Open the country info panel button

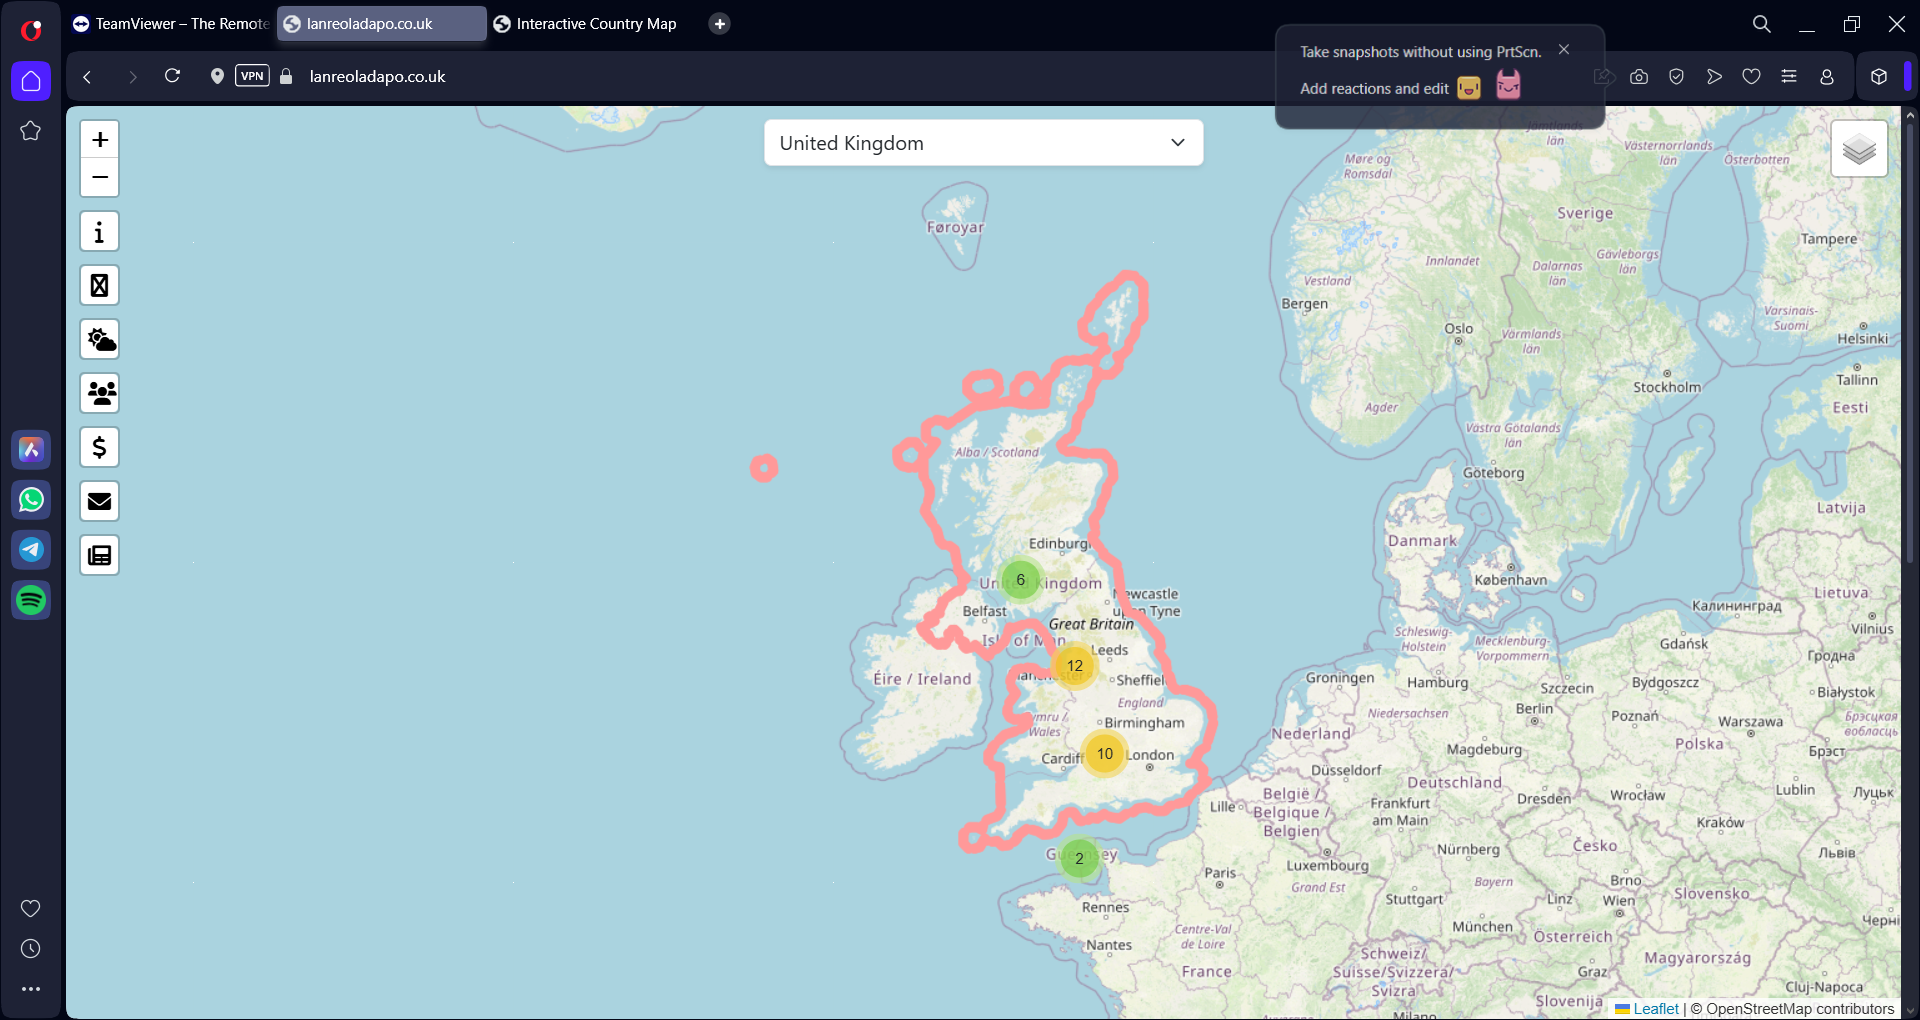click(99, 232)
